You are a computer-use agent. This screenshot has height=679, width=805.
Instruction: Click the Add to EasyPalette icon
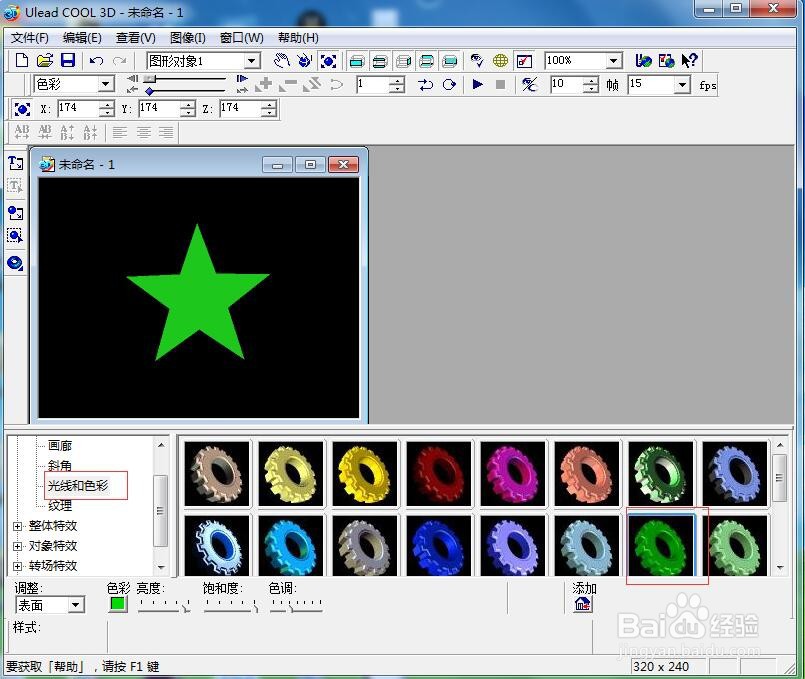click(583, 605)
